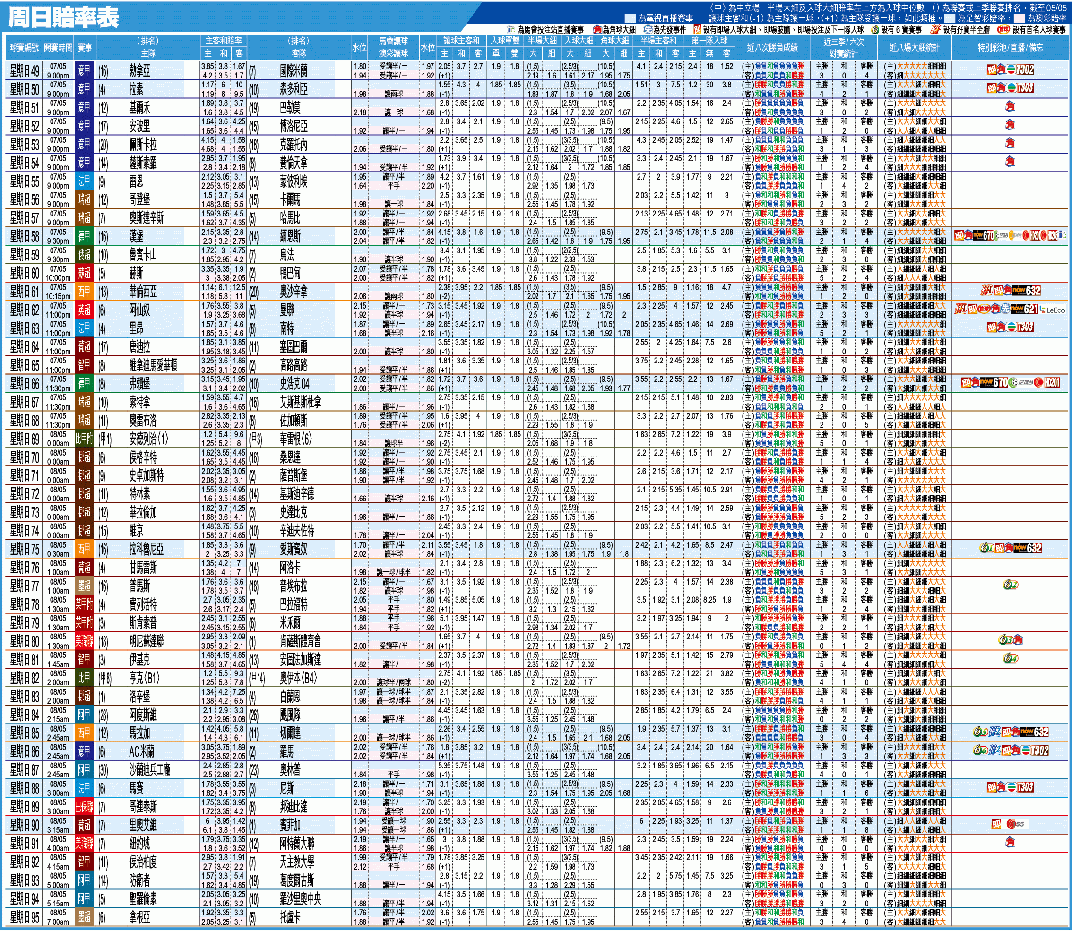
Task: Click home team 馬賽
Action: (x=136, y=788)
